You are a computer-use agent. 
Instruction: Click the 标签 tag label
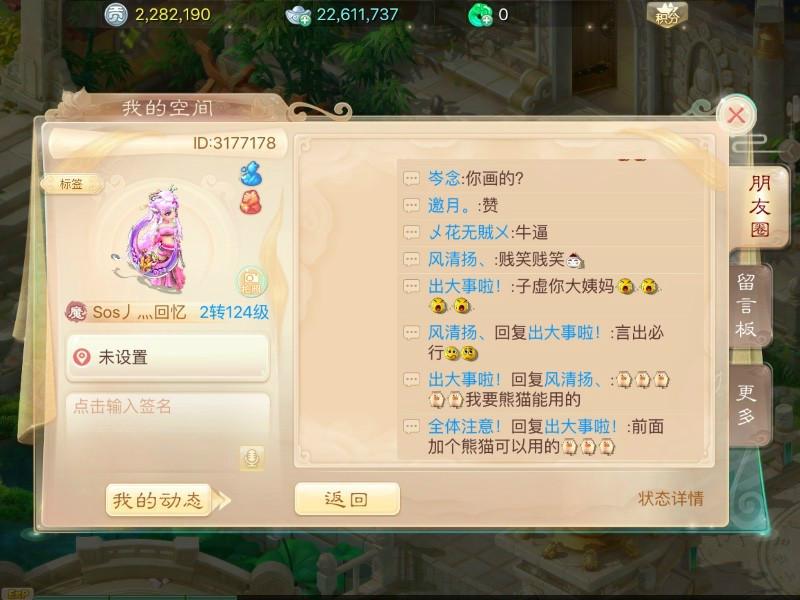pos(71,184)
